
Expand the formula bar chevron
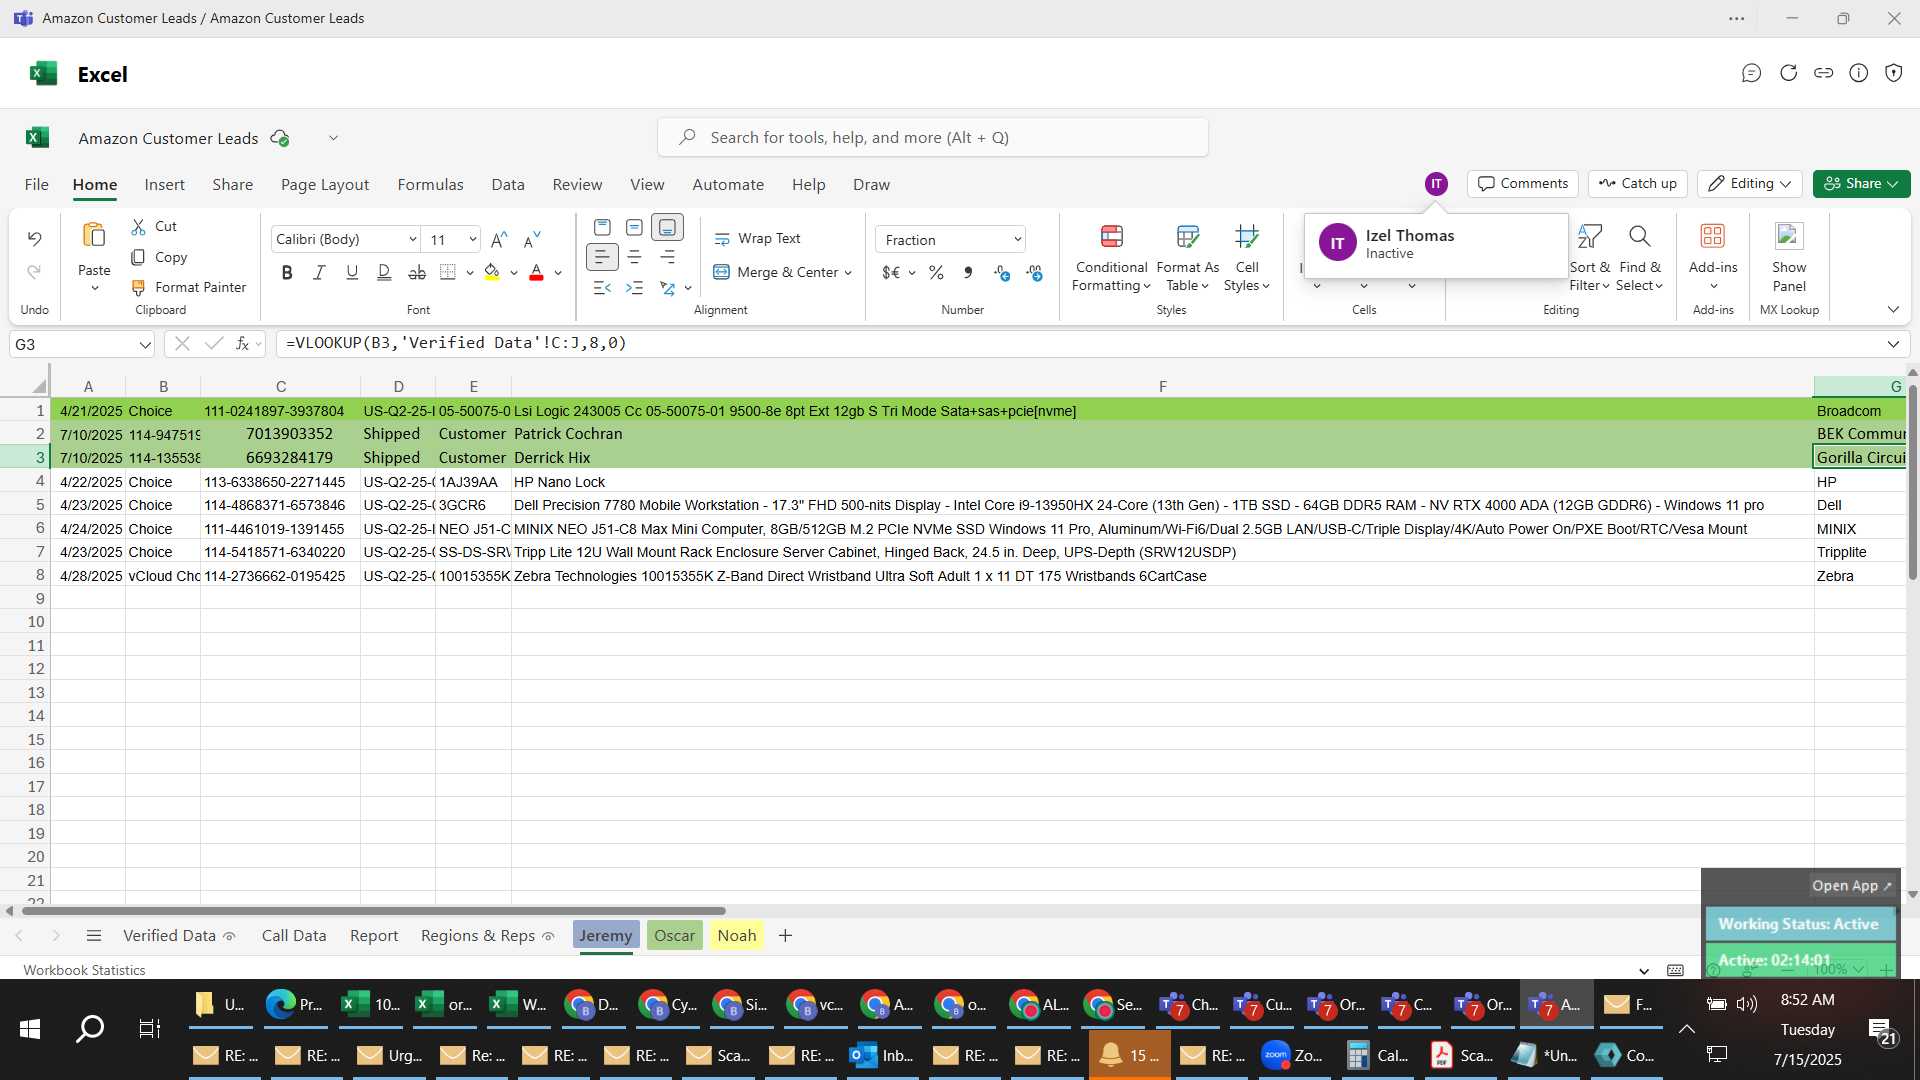(x=1893, y=344)
